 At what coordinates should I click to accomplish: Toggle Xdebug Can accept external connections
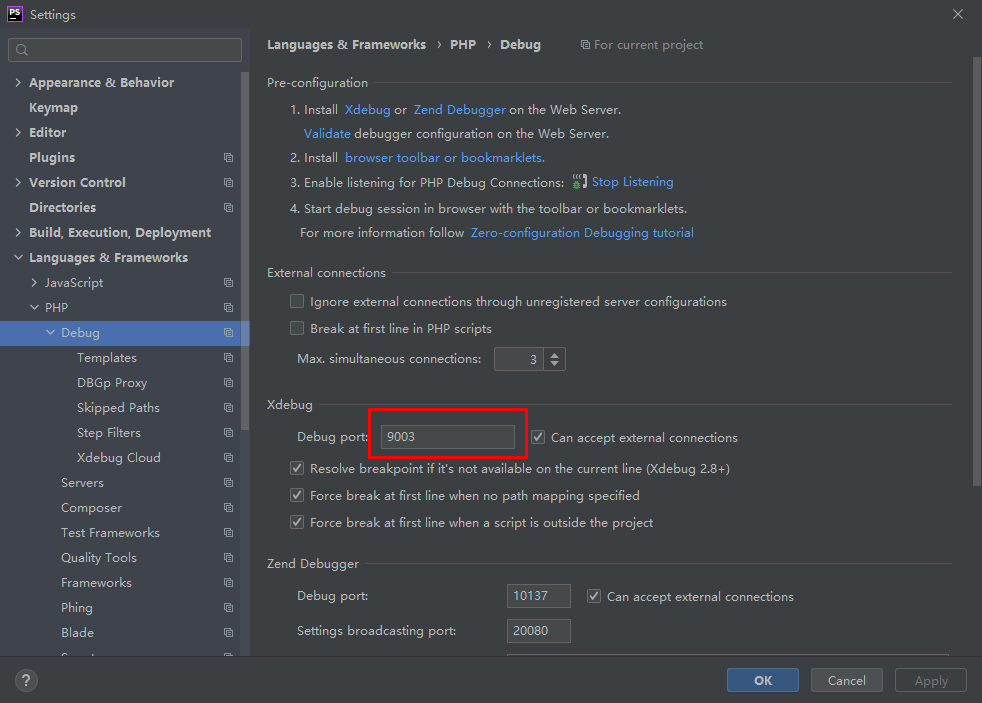538,437
